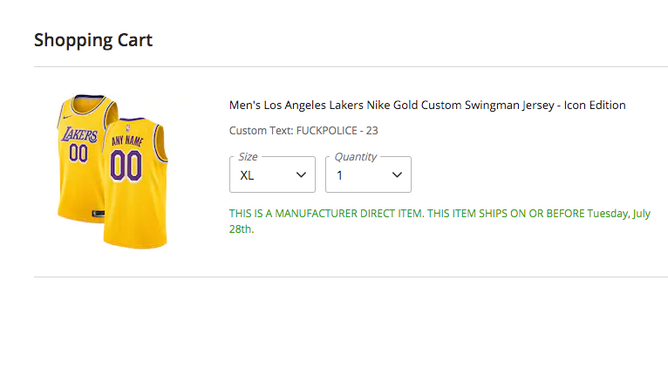The image size is (668, 376).
Task: Click the Quantity field label
Action: pyautogui.click(x=356, y=157)
